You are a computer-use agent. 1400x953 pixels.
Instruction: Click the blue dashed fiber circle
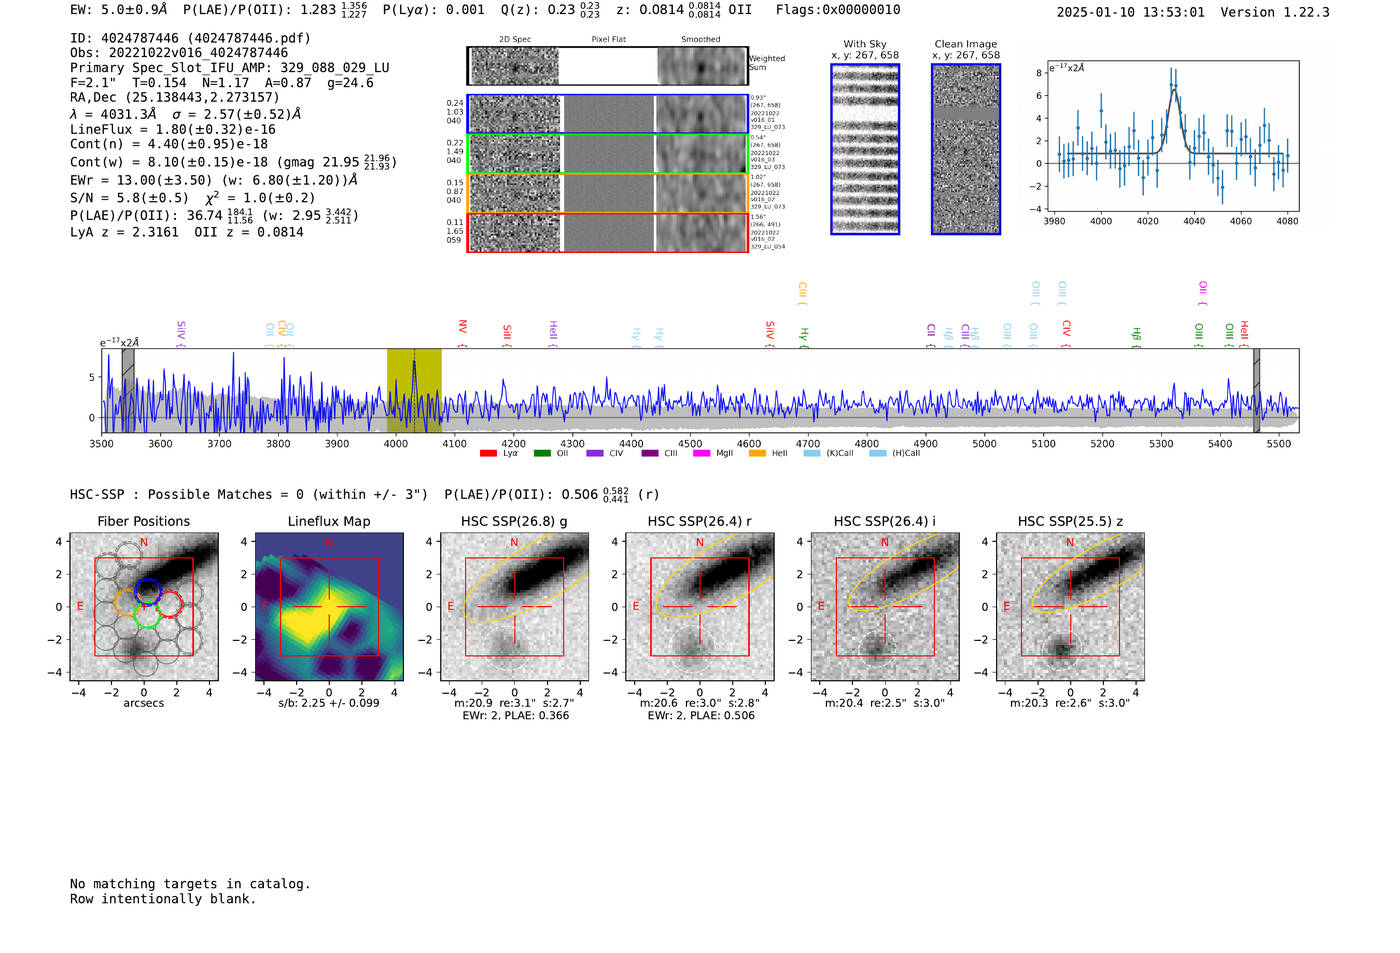click(147, 591)
